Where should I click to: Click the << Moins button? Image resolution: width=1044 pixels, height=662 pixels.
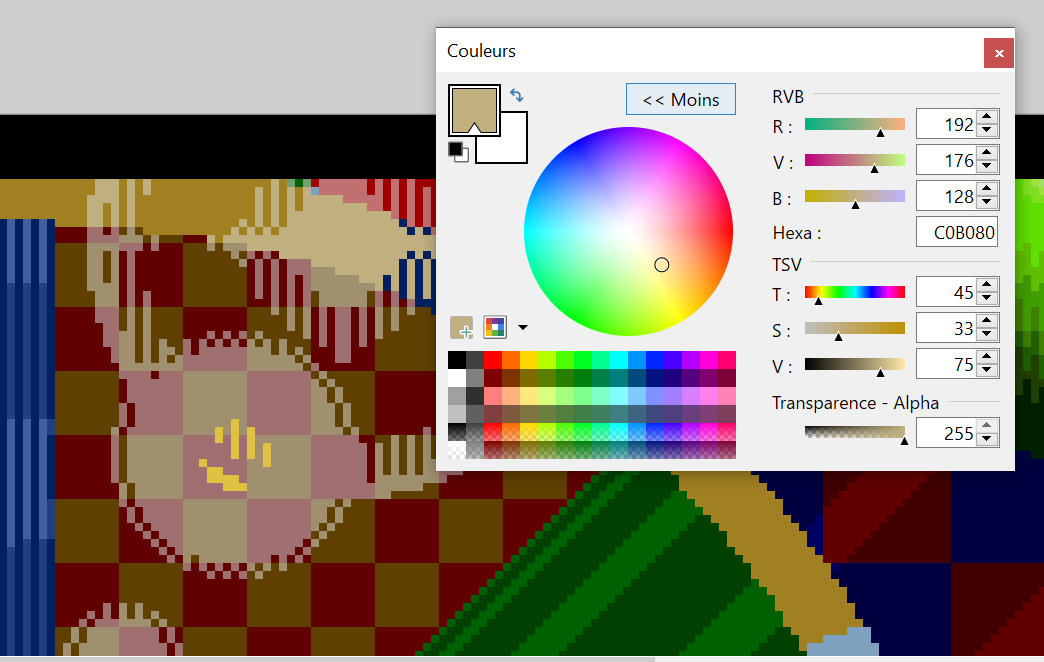(x=680, y=99)
